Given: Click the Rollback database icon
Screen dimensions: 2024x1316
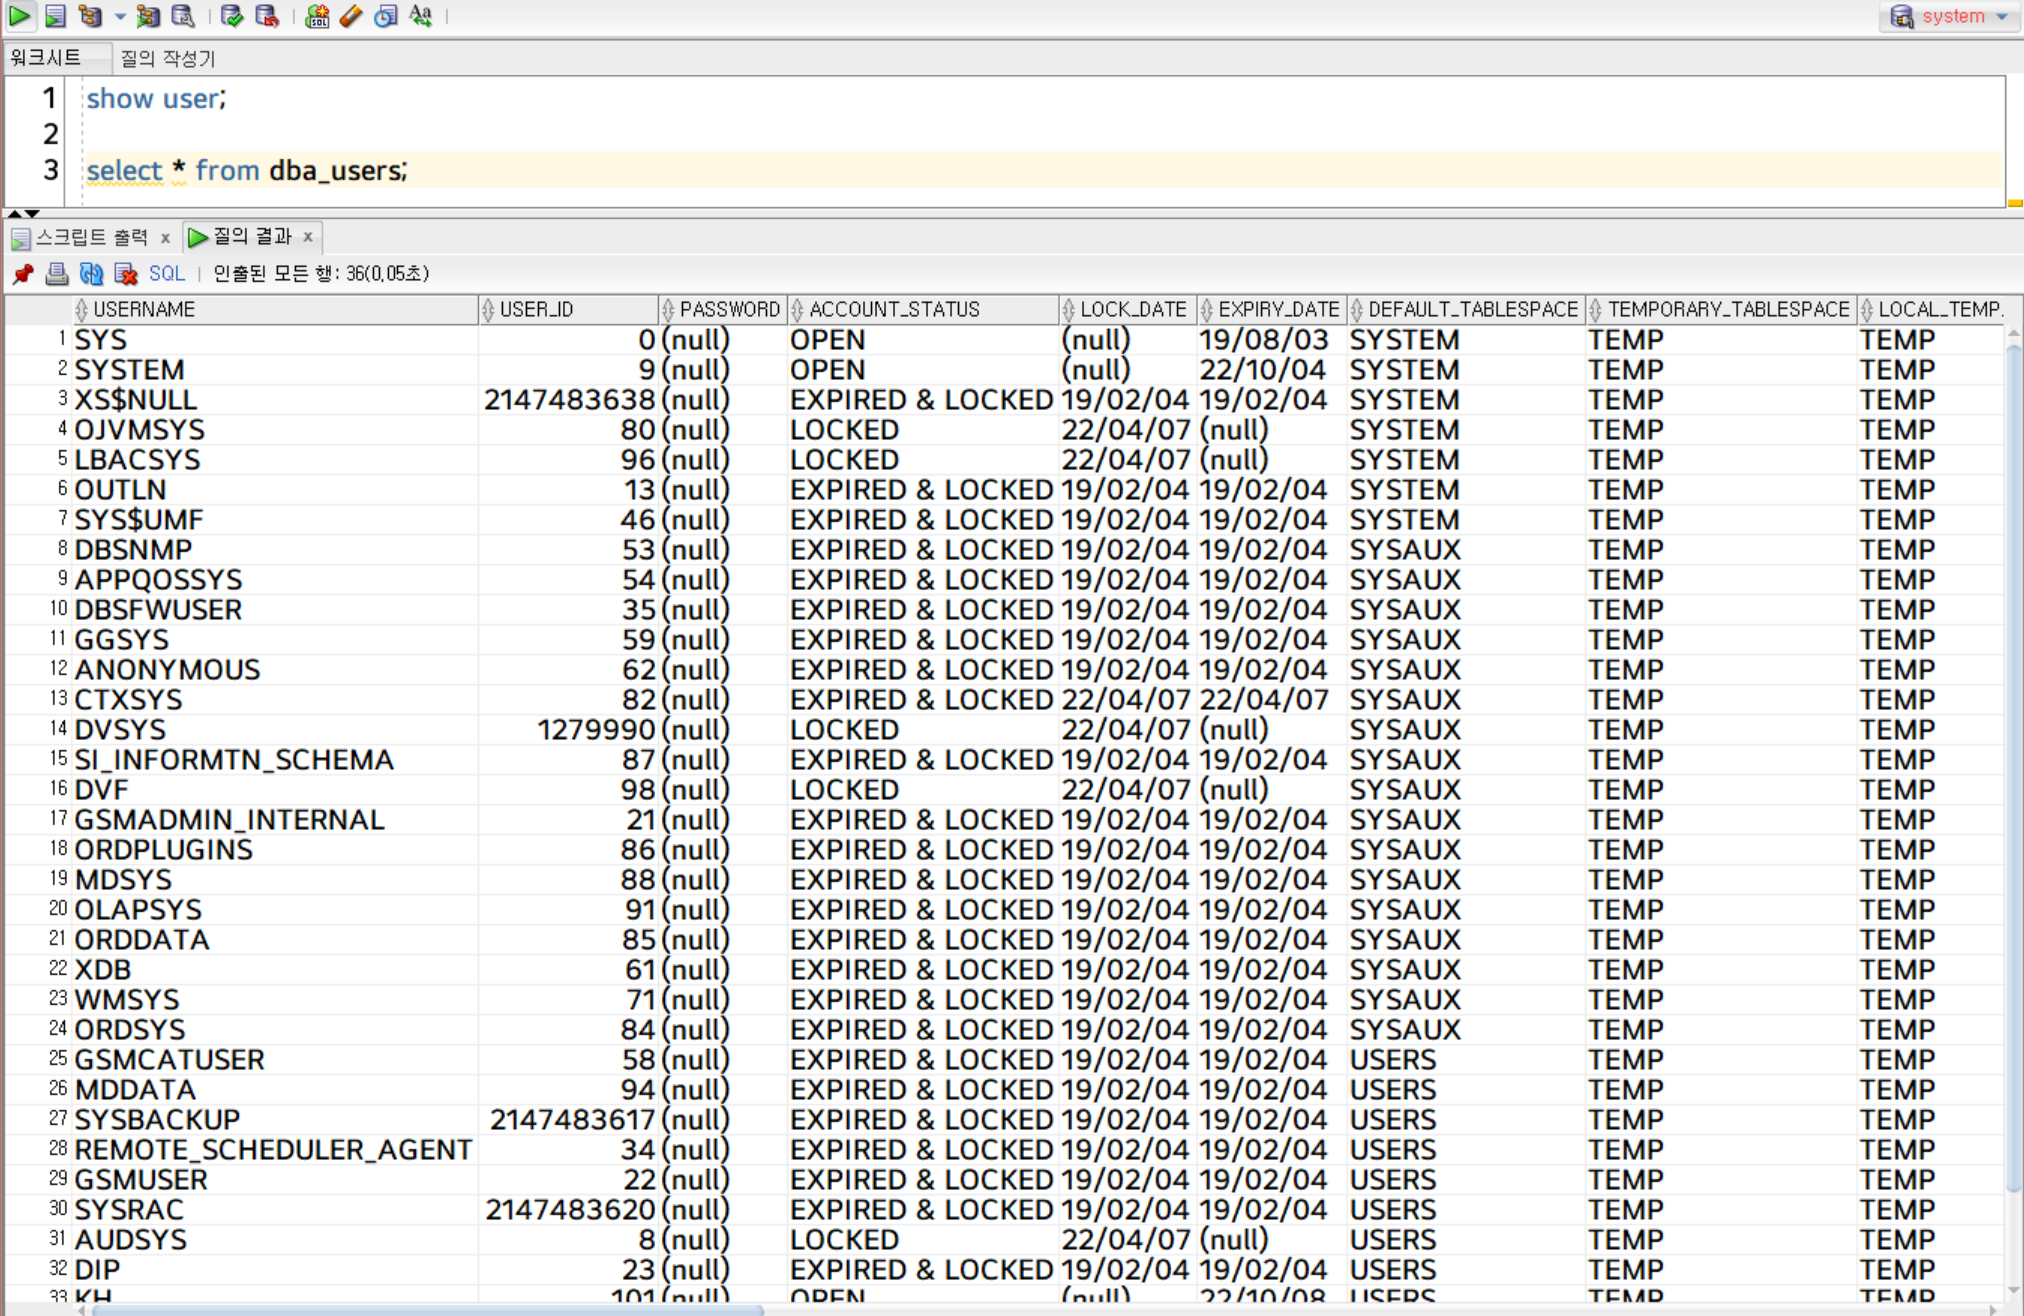Looking at the screenshot, I should [267, 15].
